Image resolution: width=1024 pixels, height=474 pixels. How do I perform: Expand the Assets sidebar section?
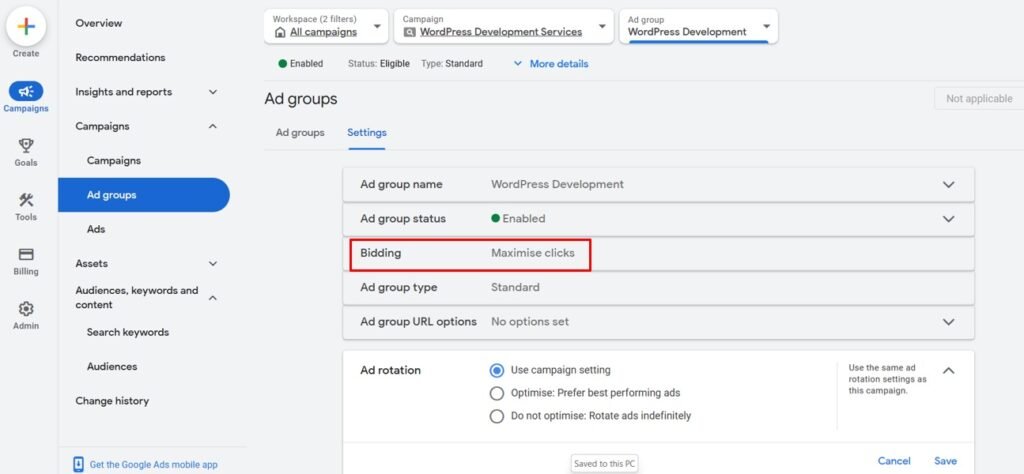[x=212, y=264]
